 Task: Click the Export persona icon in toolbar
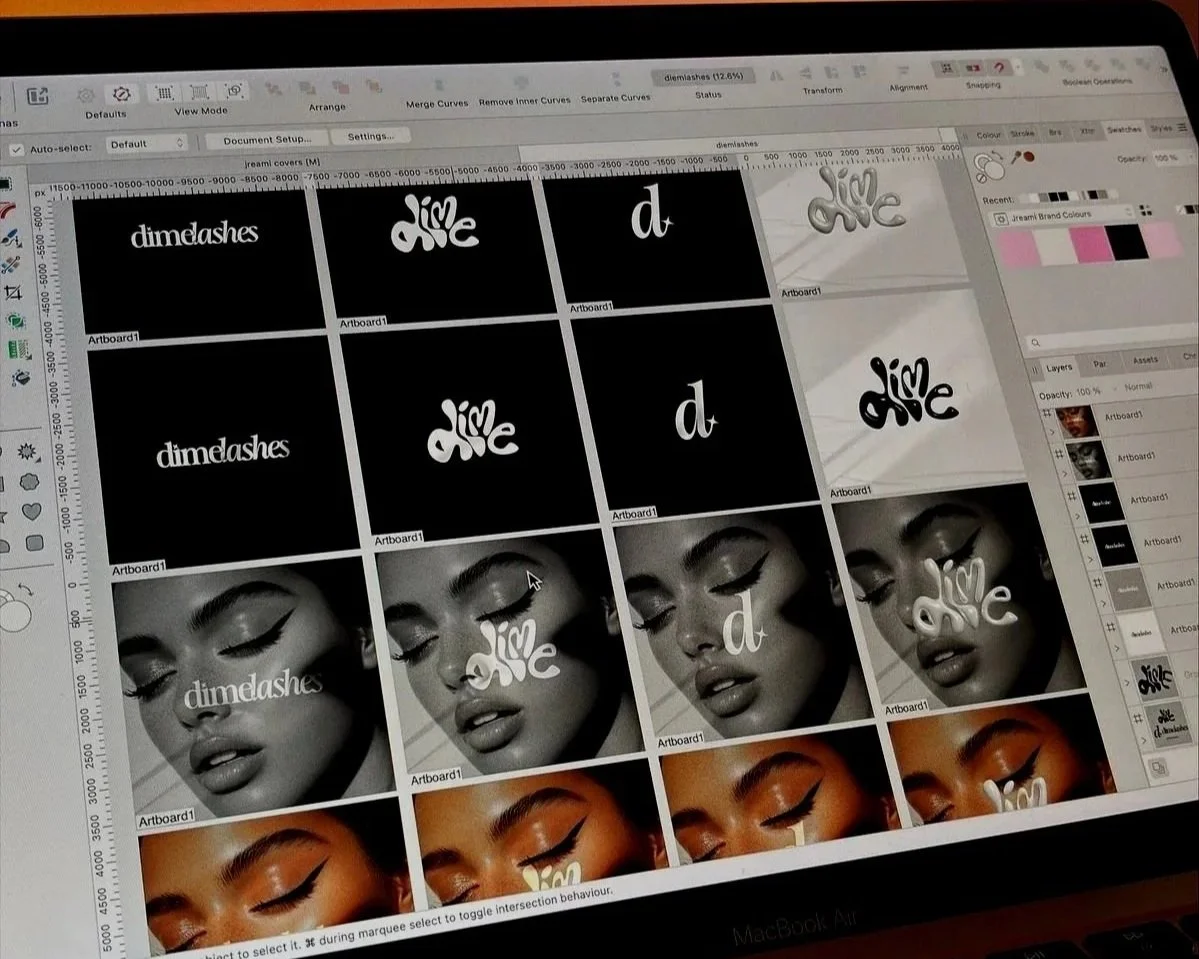pos(37,96)
